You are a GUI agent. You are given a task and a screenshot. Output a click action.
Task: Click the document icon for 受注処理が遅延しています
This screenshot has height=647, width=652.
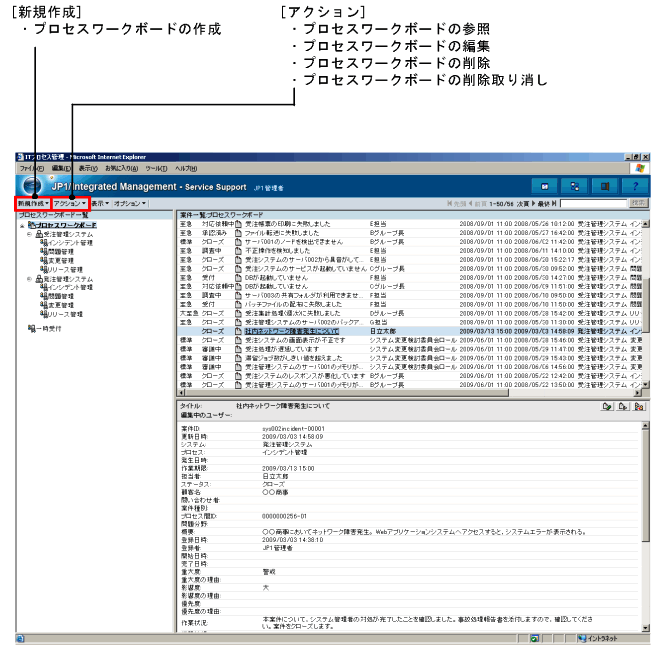238,349
